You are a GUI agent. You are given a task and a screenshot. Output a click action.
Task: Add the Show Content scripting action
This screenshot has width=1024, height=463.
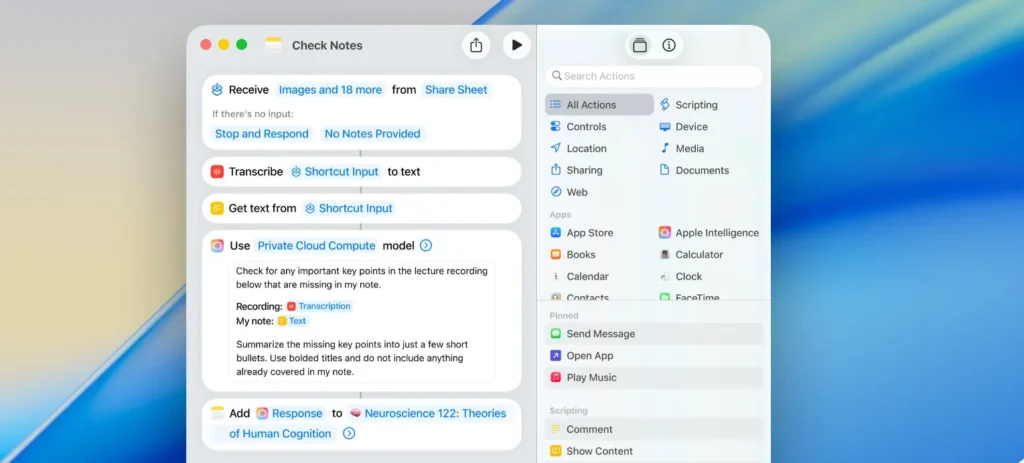[654, 451]
